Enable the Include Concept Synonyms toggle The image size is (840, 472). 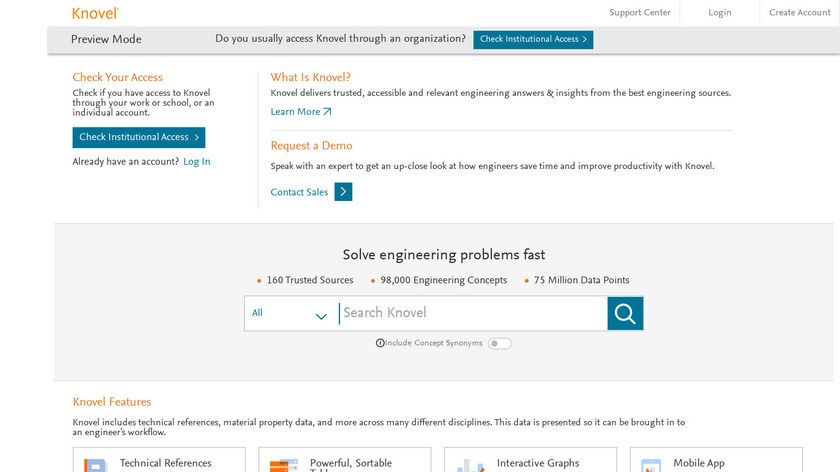click(x=499, y=343)
